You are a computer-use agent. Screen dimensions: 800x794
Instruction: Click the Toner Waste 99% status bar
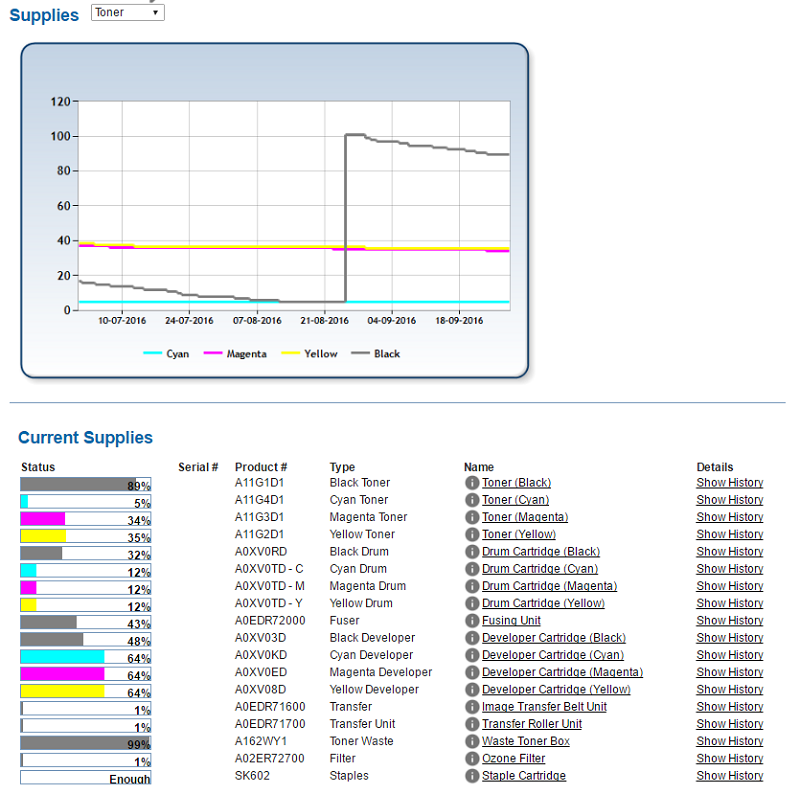coord(86,743)
